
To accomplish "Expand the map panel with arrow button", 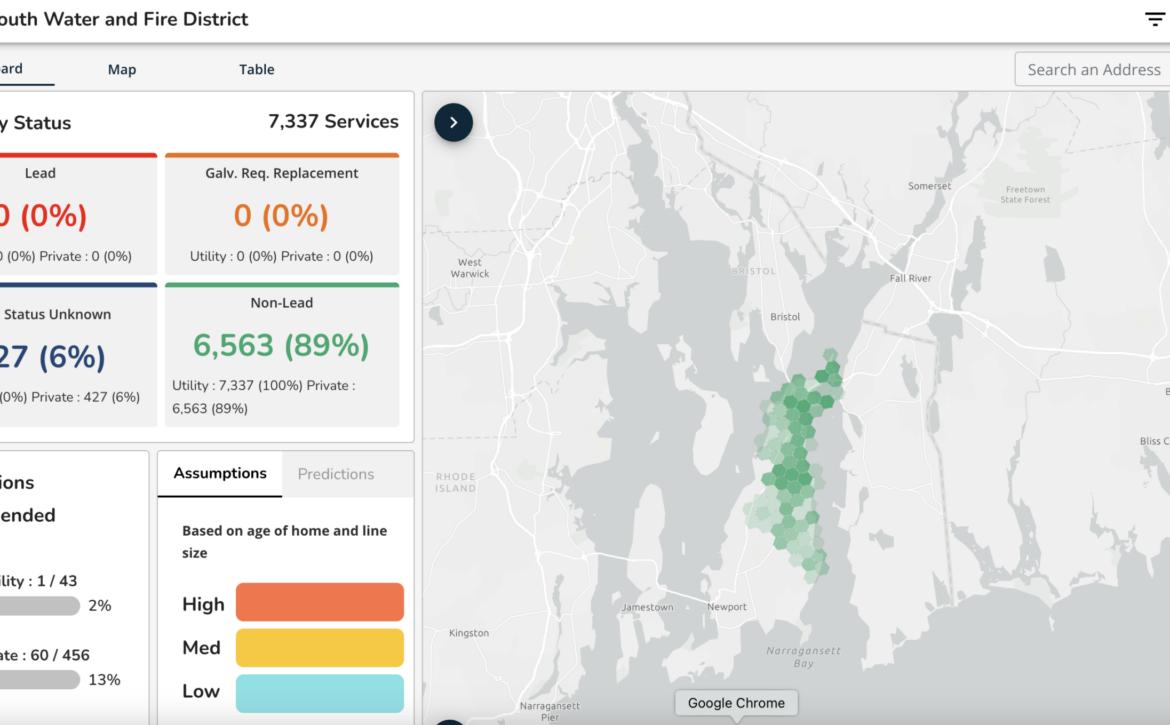I will tap(453, 122).
